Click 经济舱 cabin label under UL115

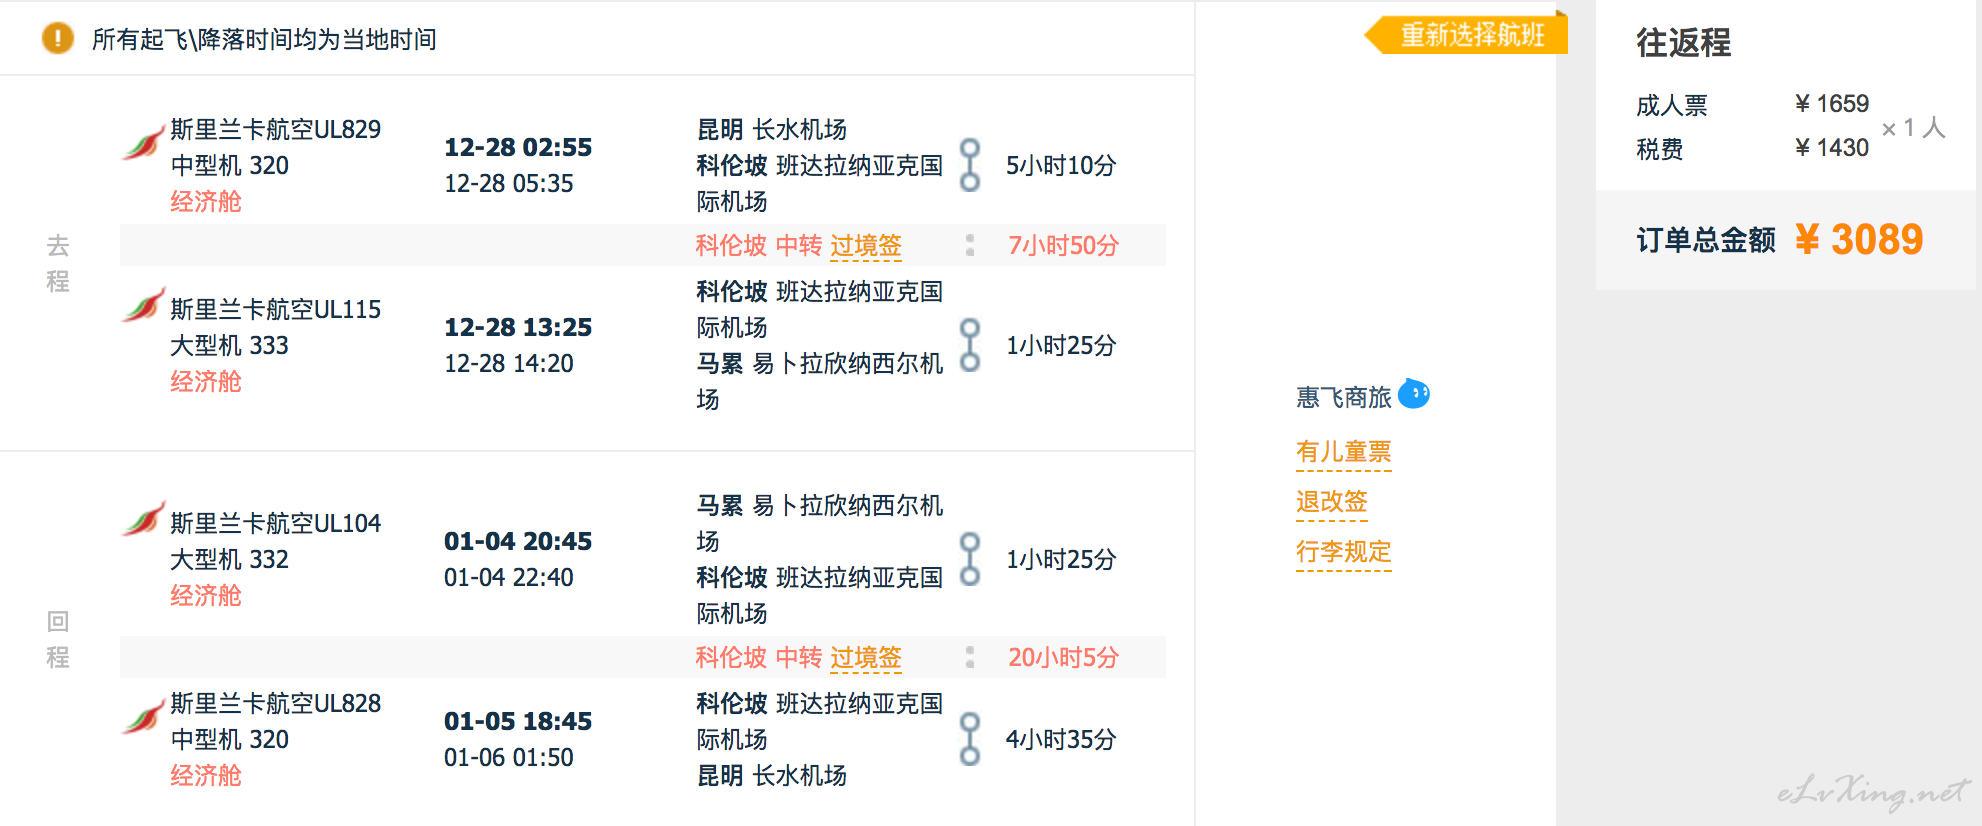tap(206, 381)
